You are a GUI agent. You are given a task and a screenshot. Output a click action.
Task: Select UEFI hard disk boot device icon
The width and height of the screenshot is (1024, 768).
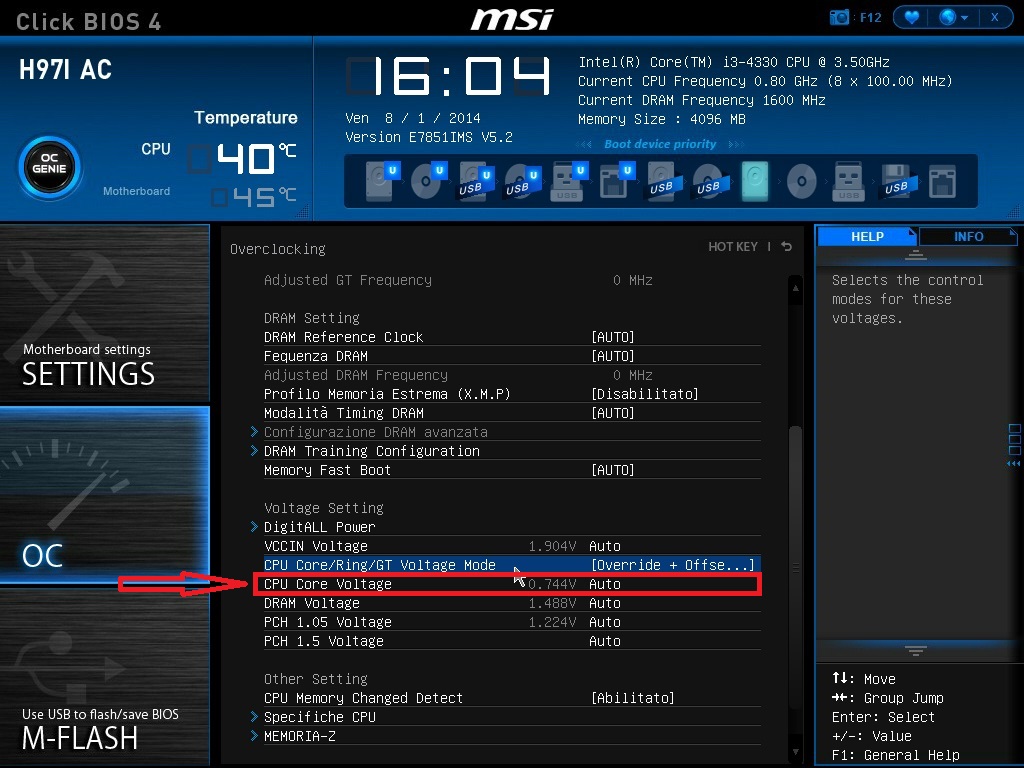pyautogui.click(x=381, y=181)
